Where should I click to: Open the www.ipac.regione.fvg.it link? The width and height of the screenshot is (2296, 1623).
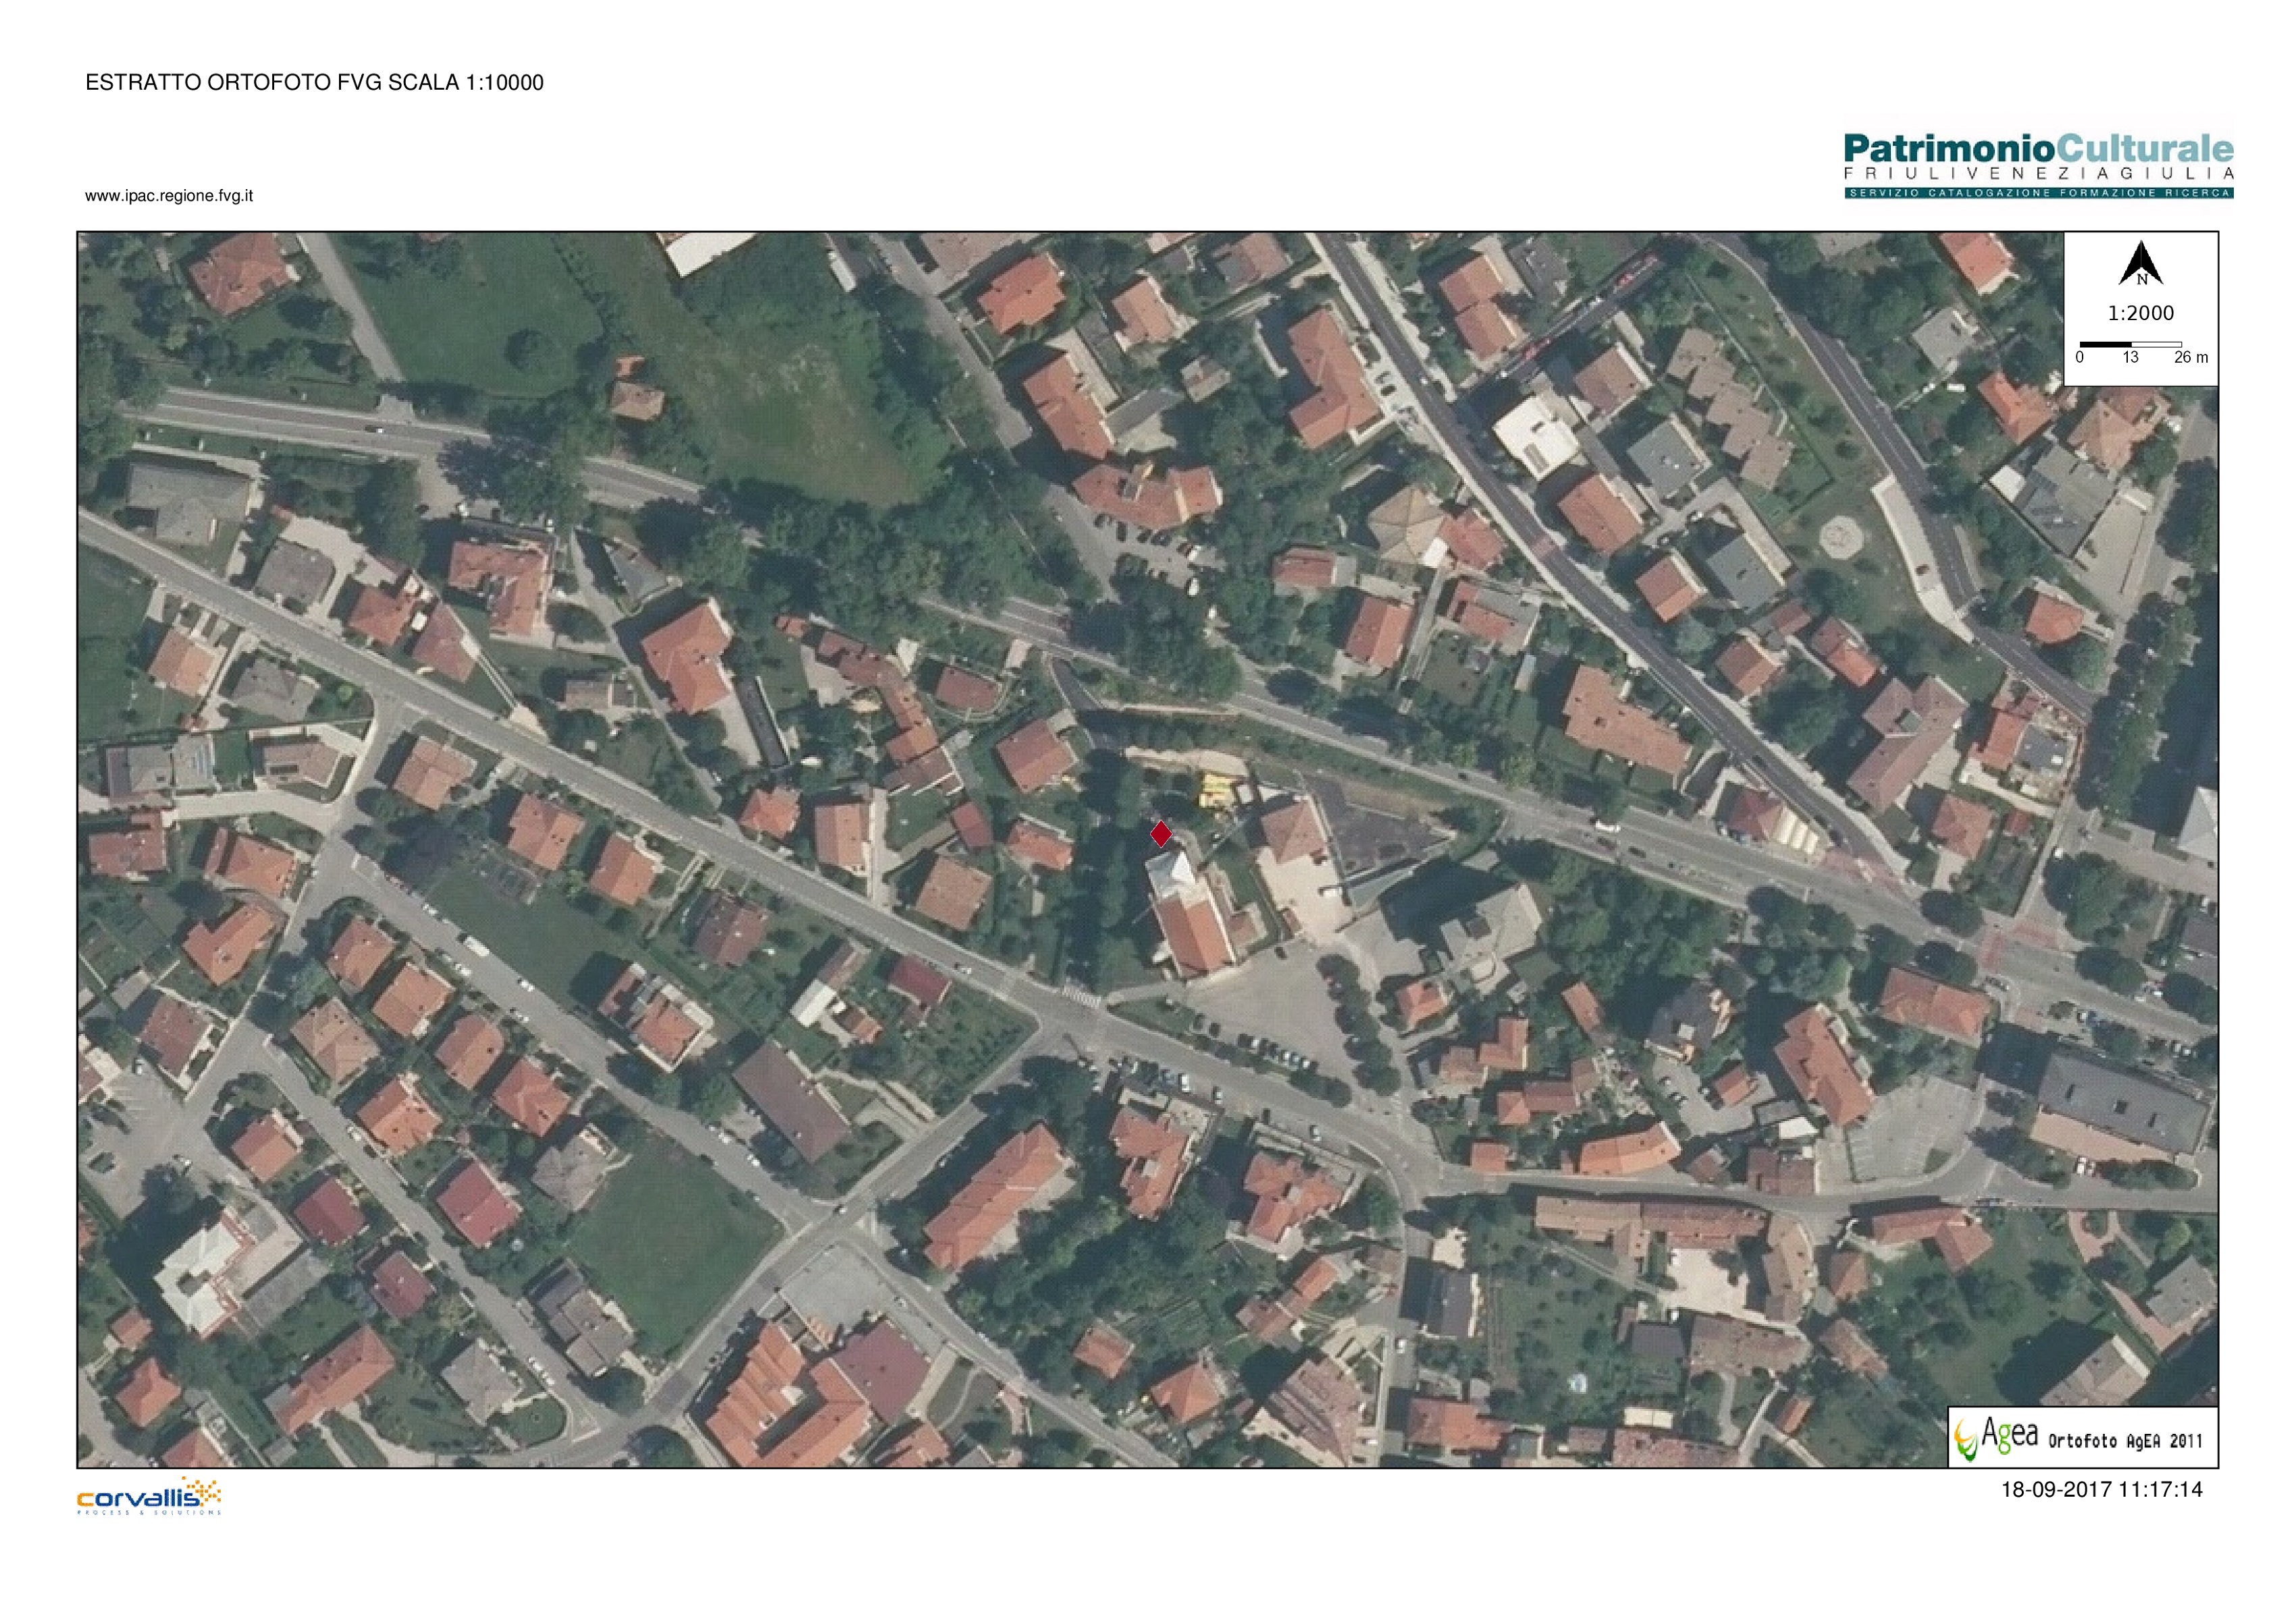(169, 196)
